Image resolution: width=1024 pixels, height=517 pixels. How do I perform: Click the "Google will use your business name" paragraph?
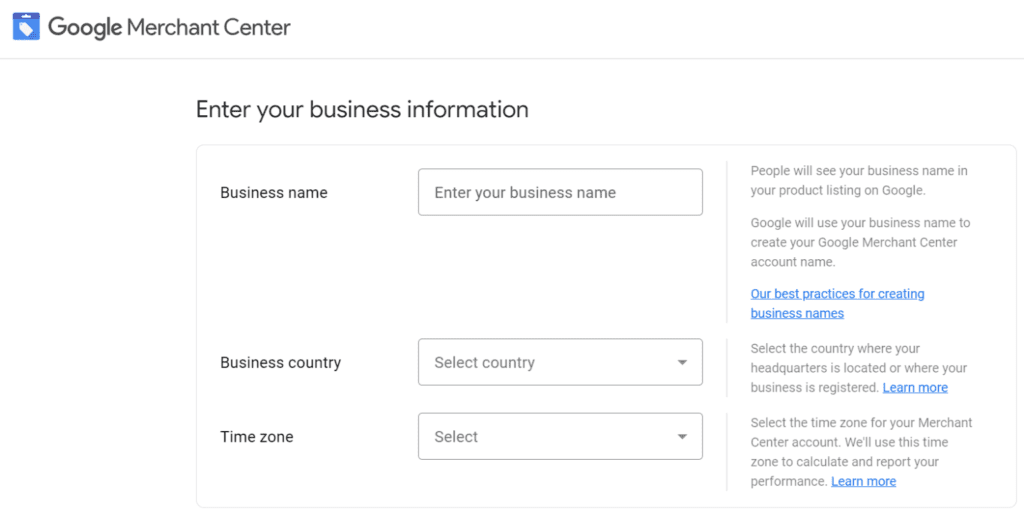(860, 242)
